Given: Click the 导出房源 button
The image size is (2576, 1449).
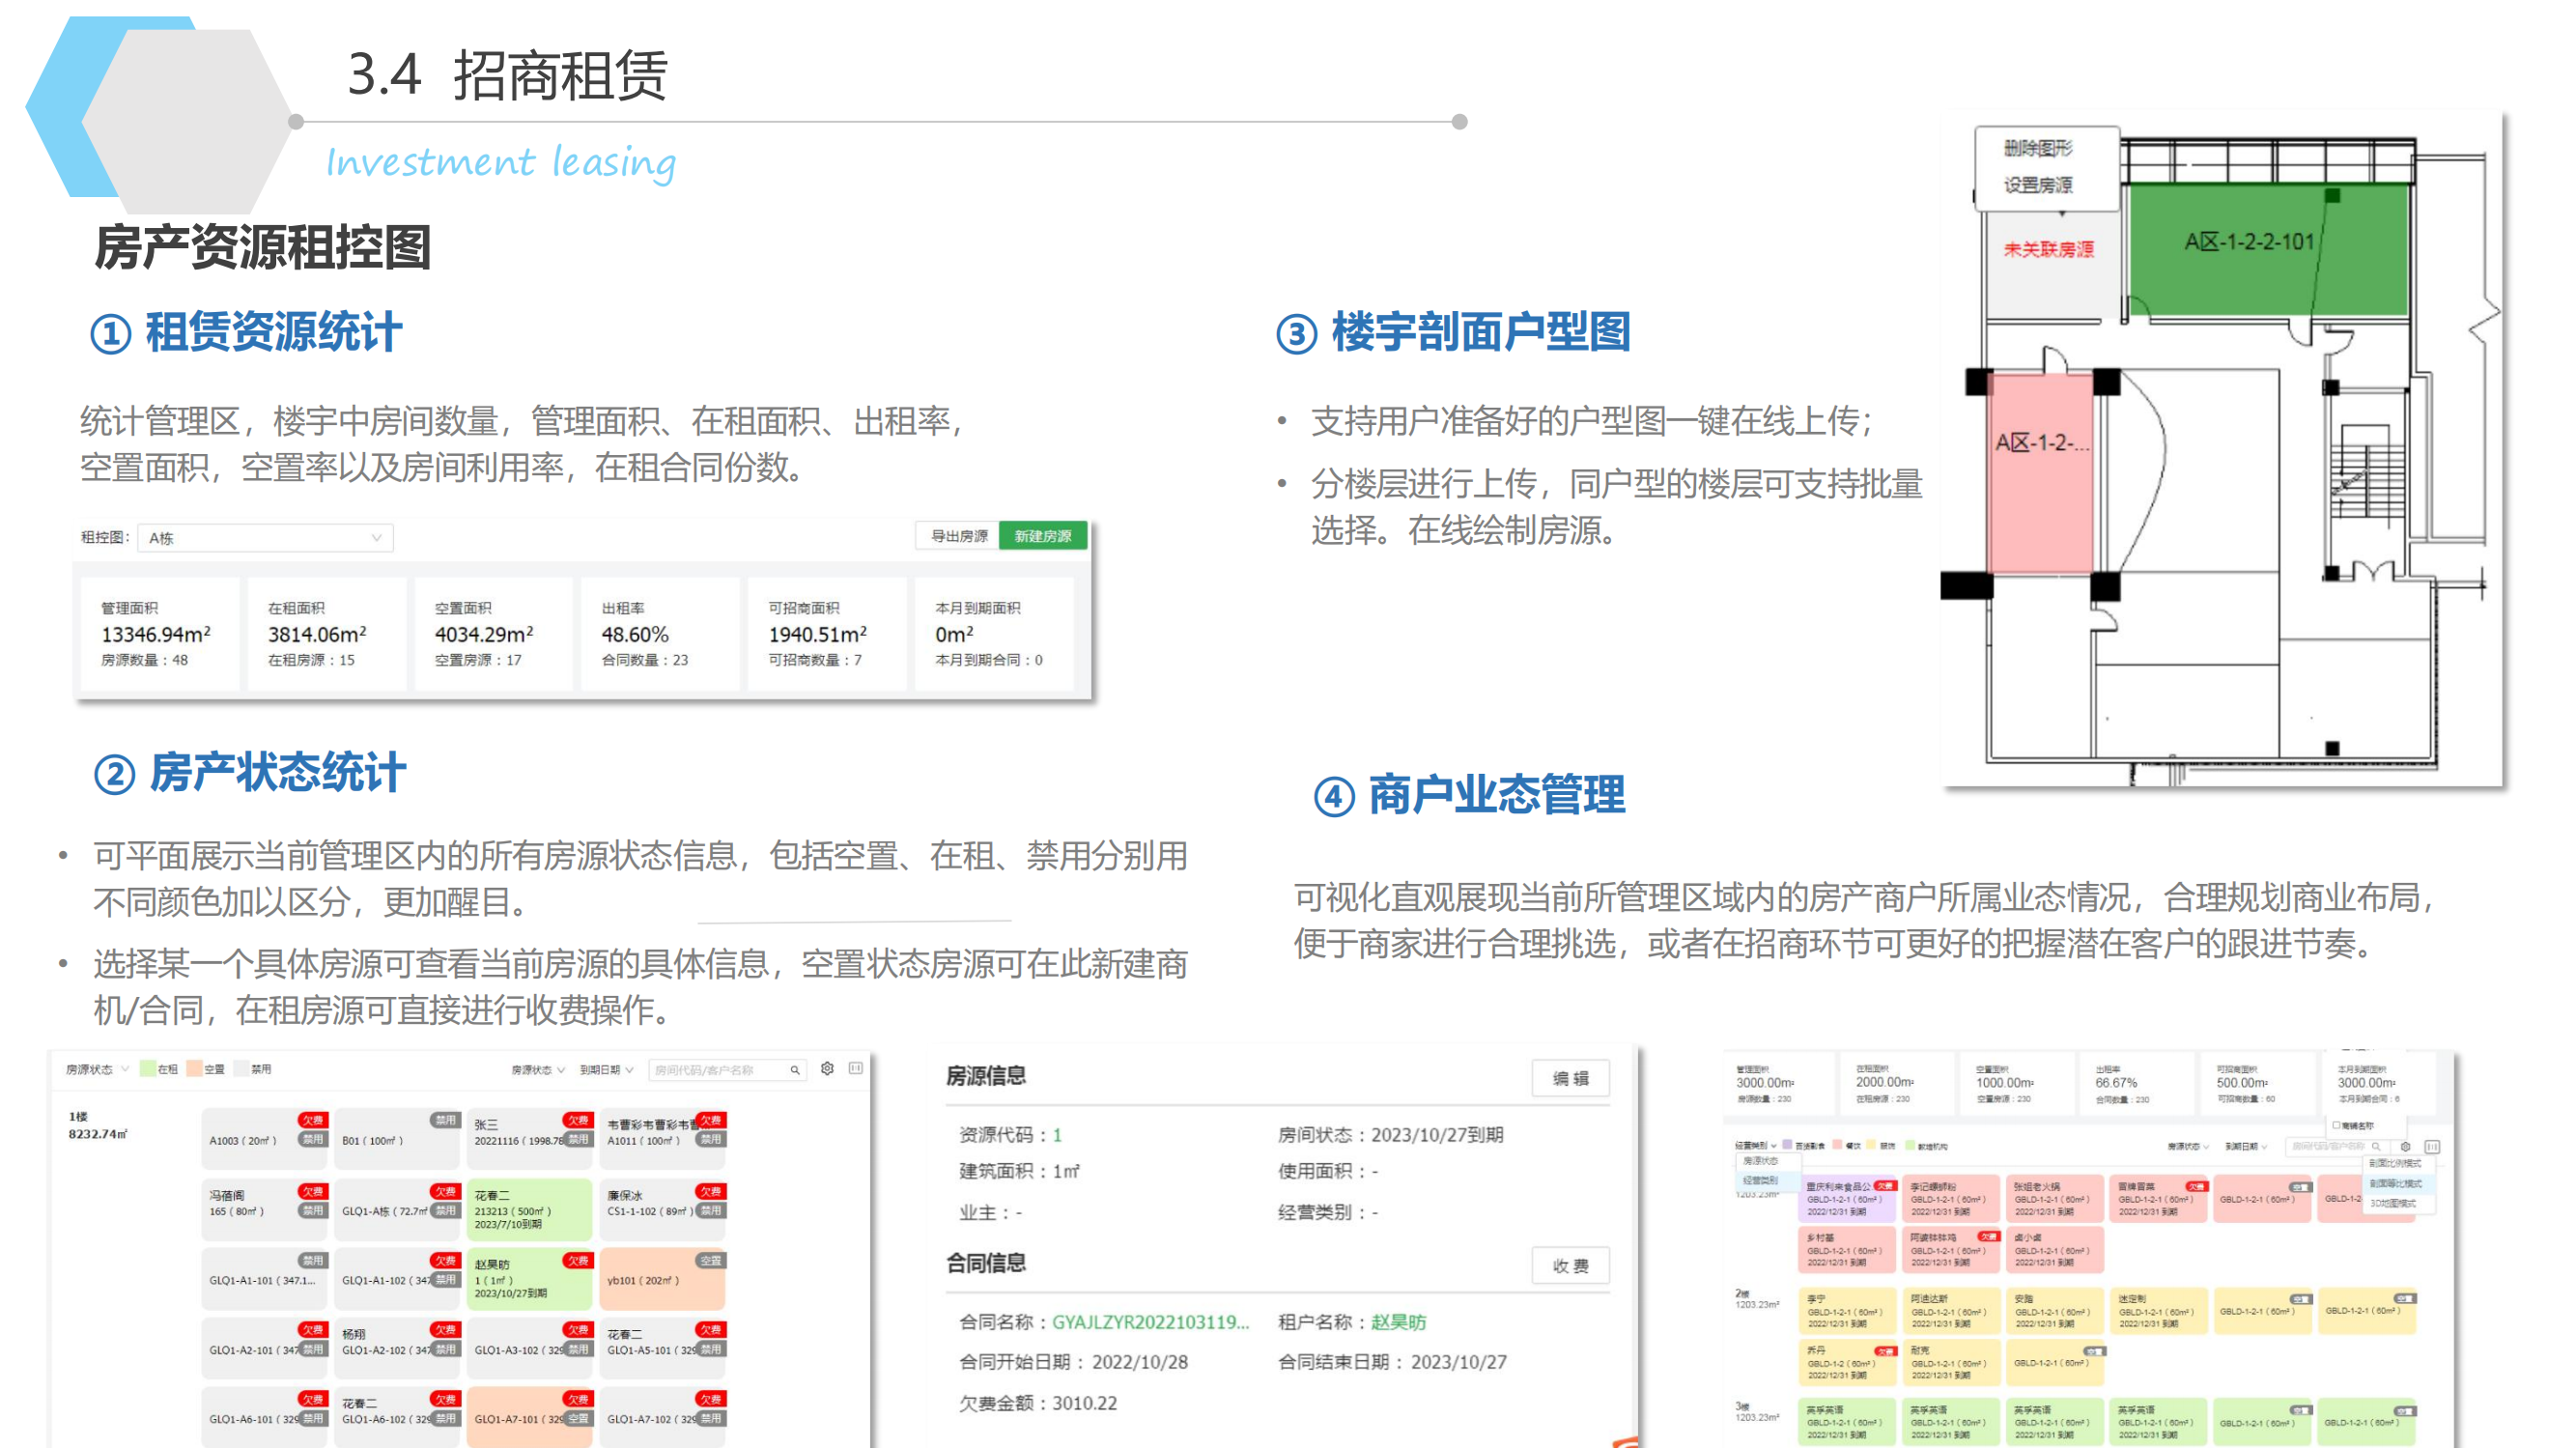Looking at the screenshot, I should pyautogui.click(x=958, y=536).
